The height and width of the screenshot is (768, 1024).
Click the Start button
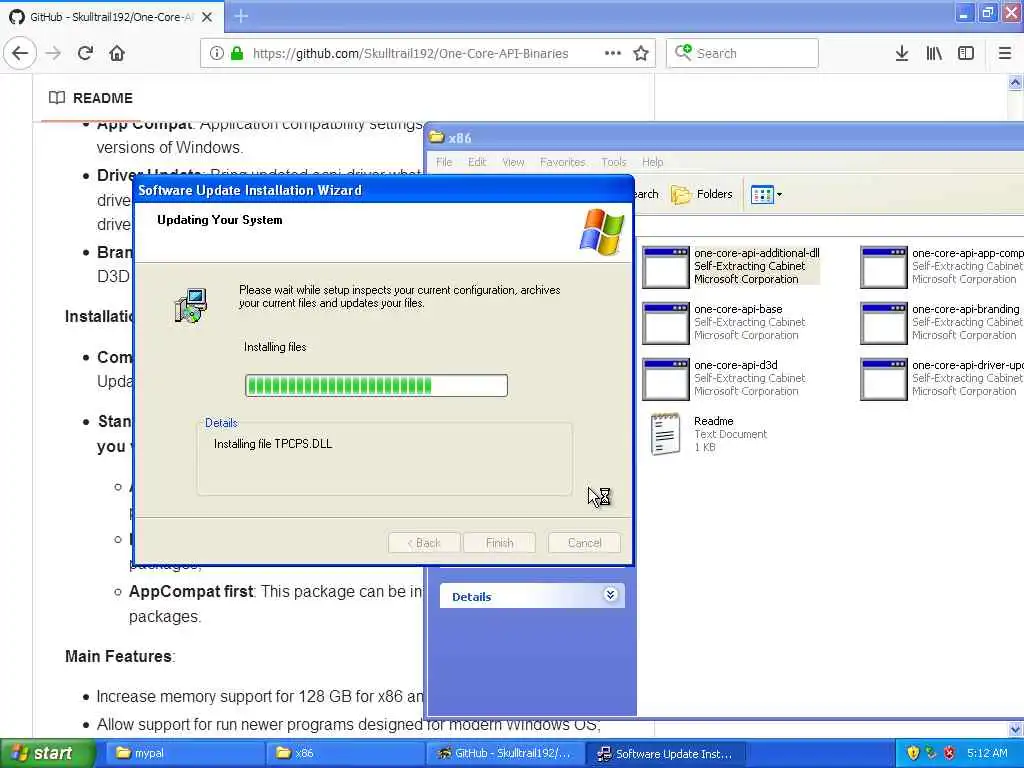click(x=47, y=753)
